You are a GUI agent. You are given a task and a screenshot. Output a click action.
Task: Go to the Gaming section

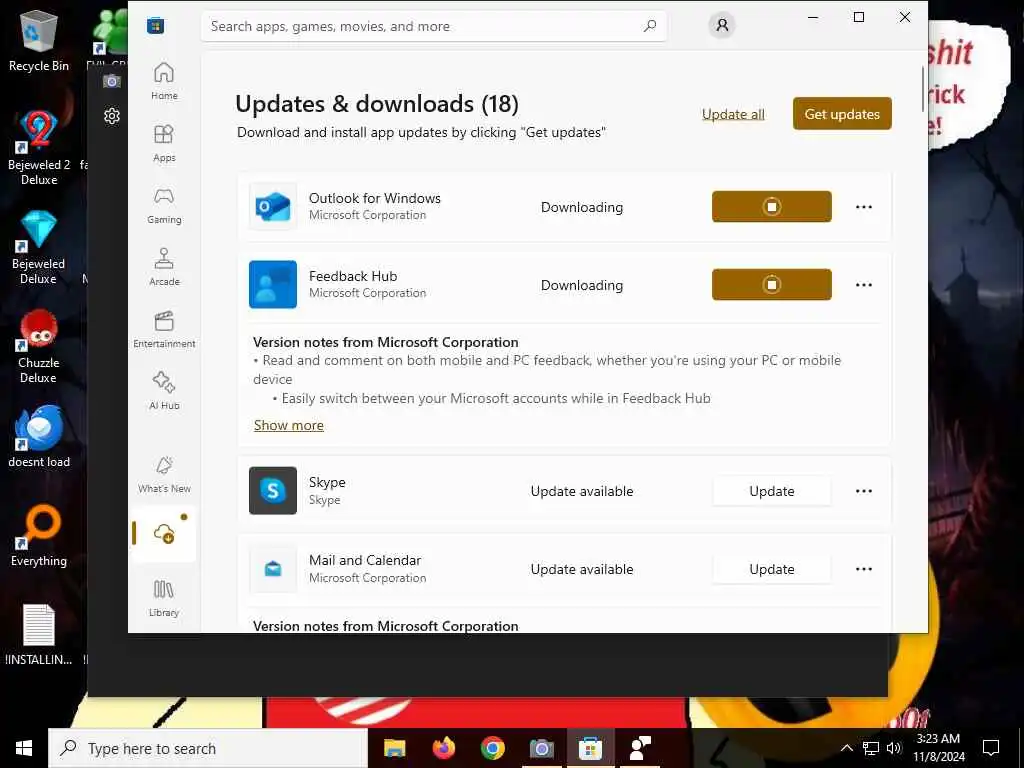coord(164,205)
